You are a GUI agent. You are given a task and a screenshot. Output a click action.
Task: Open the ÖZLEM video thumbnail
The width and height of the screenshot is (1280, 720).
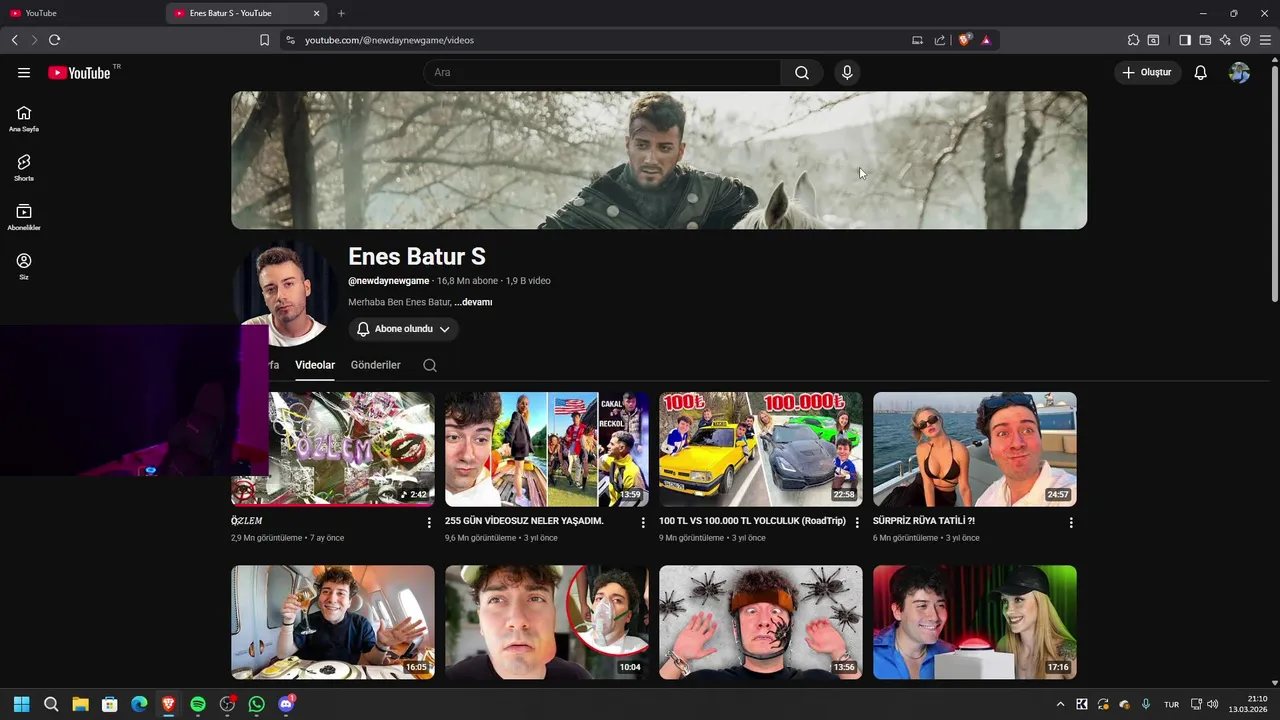tap(333, 449)
